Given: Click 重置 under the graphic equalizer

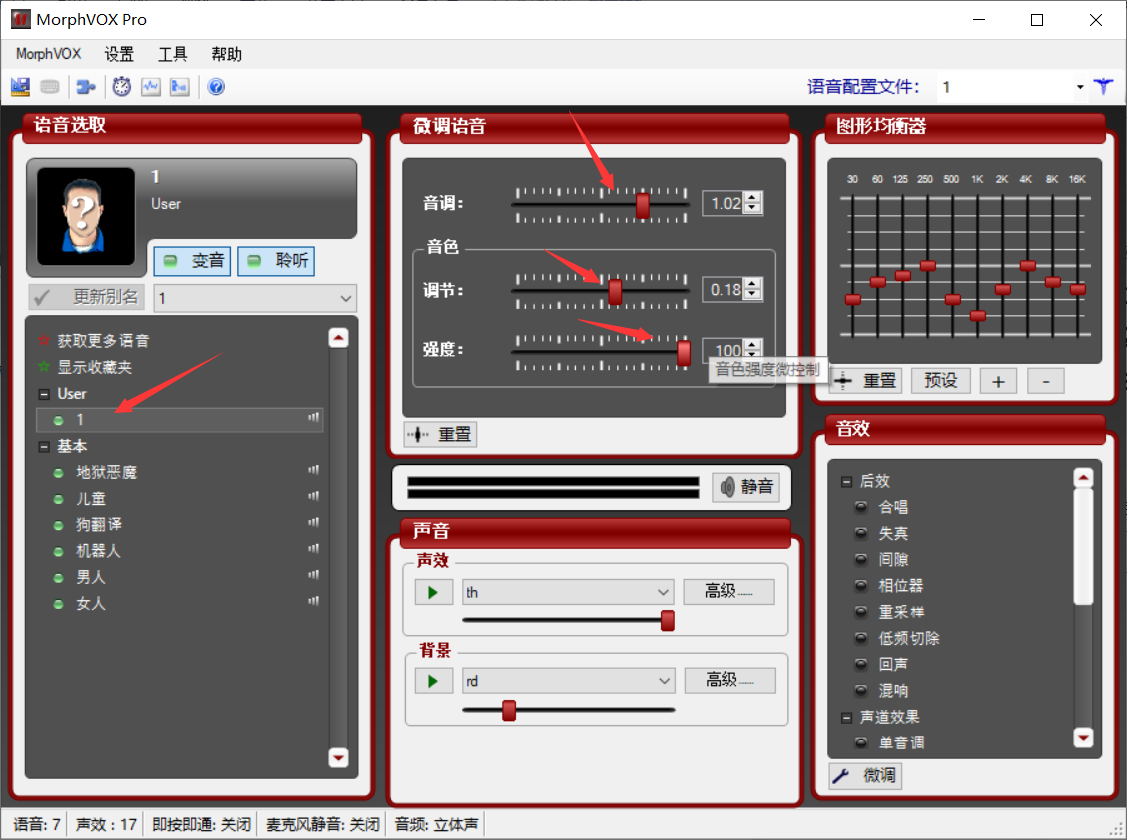Looking at the screenshot, I should [x=865, y=381].
